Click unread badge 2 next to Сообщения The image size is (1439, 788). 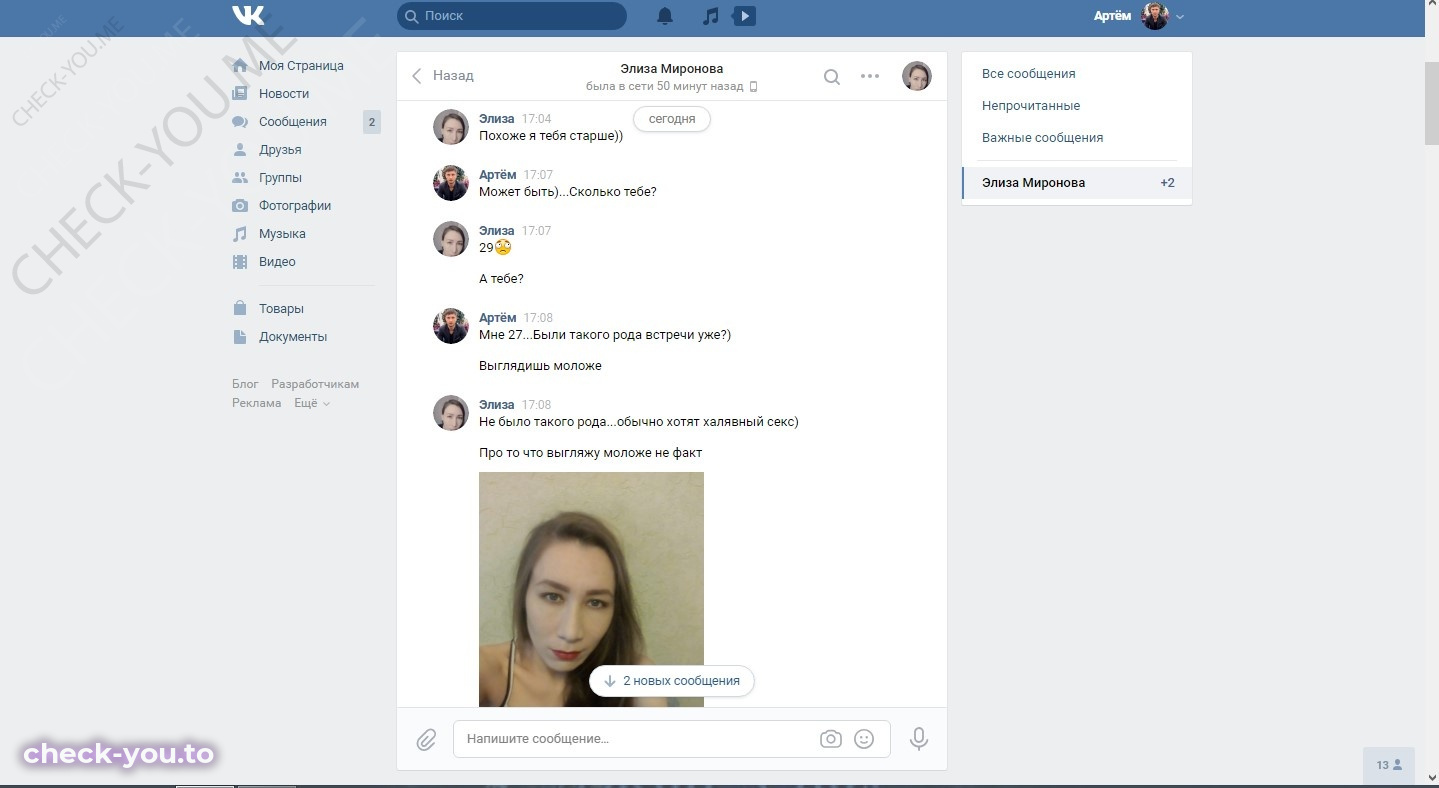[371, 122]
